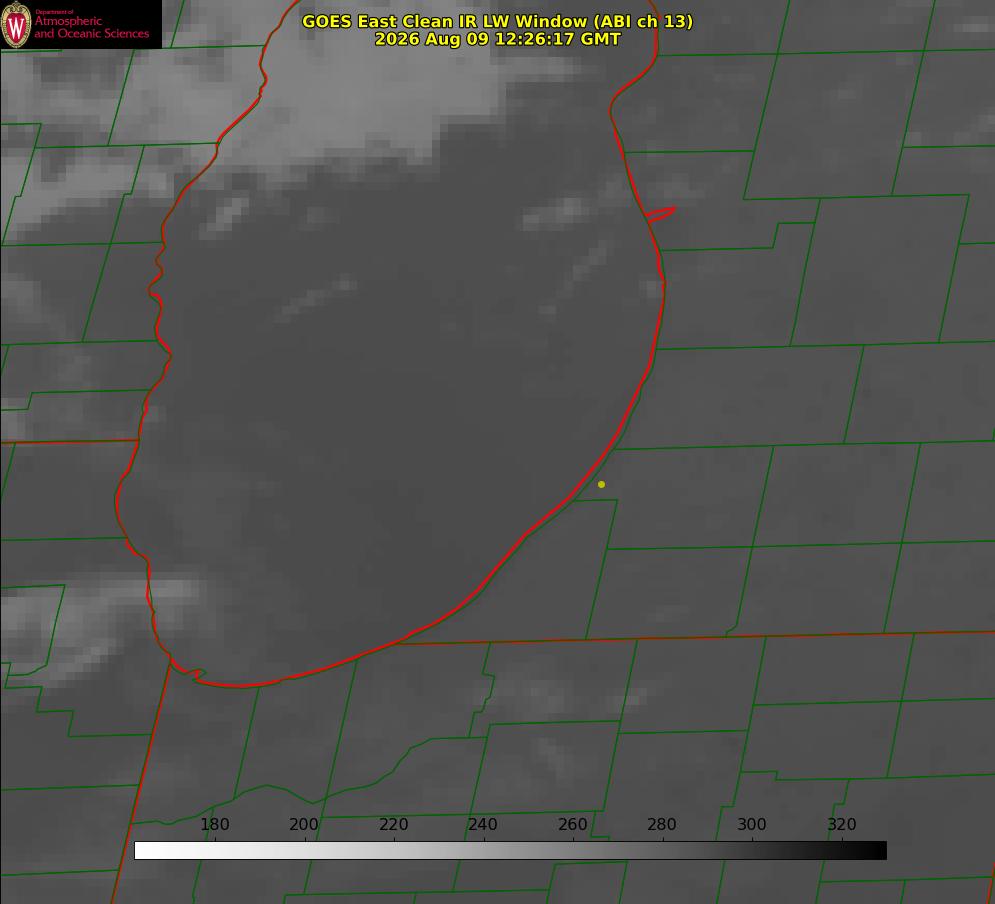The width and height of the screenshot is (995, 904).
Task: Click the University of Wisconsin crest logo
Action: tap(16, 24)
